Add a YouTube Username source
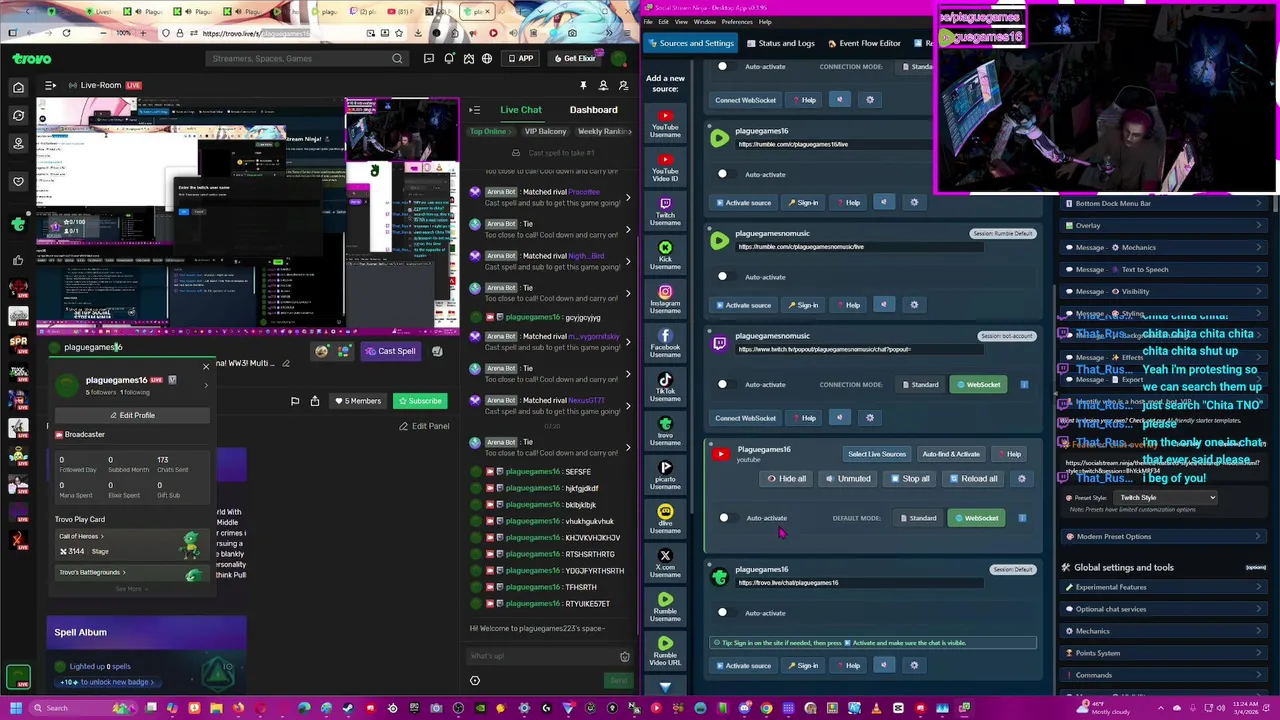 pyautogui.click(x=665, y=121)
